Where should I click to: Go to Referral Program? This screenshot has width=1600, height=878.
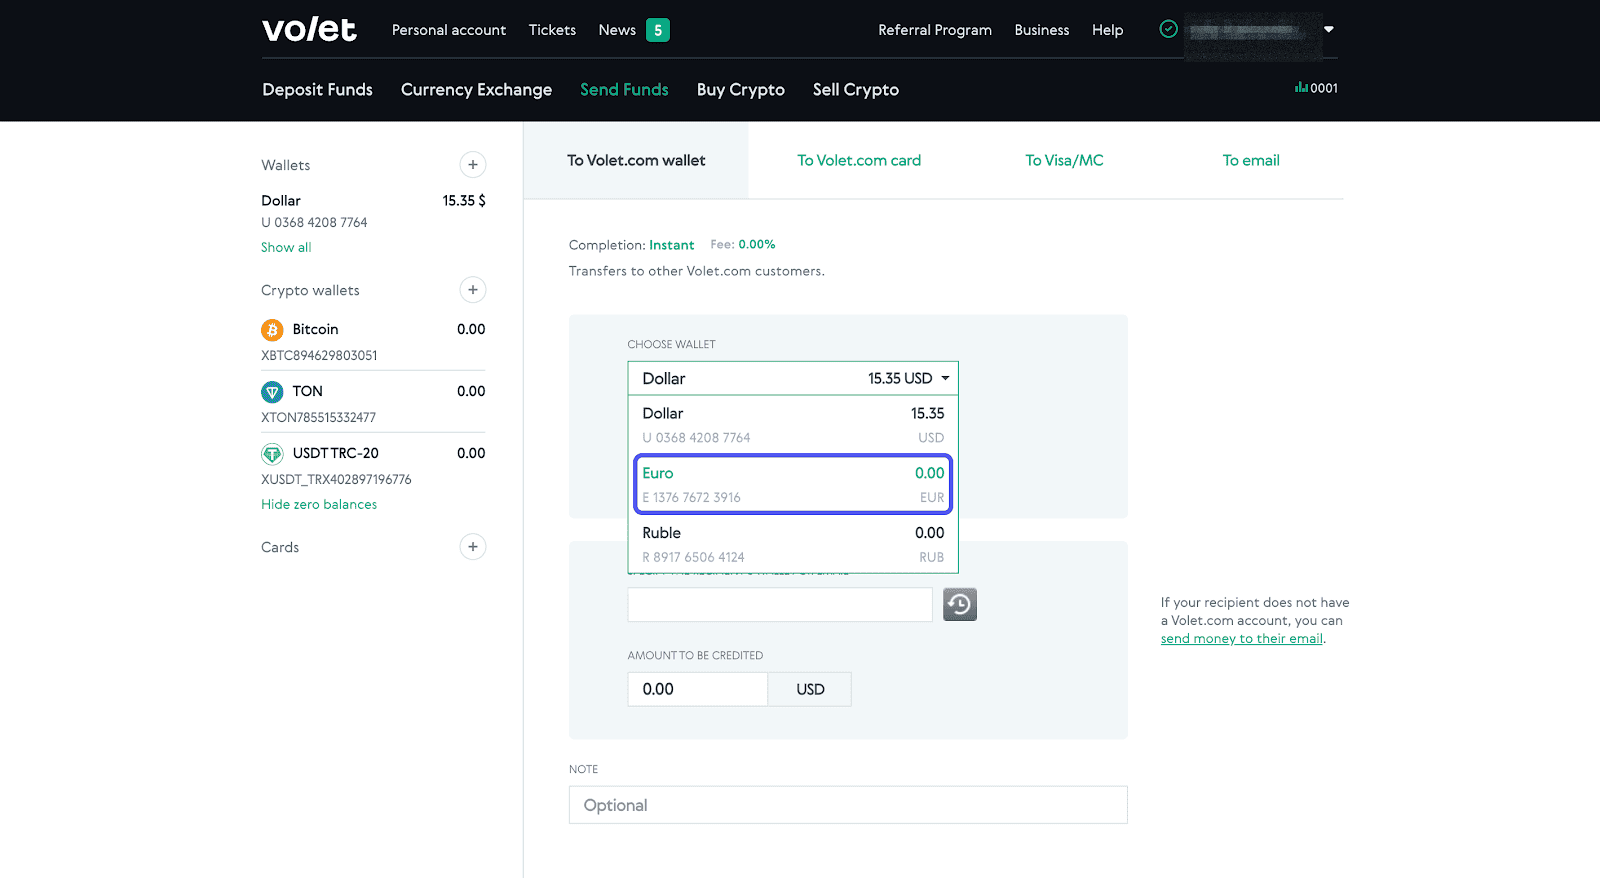pyautogui.click(x=935, y=30)
